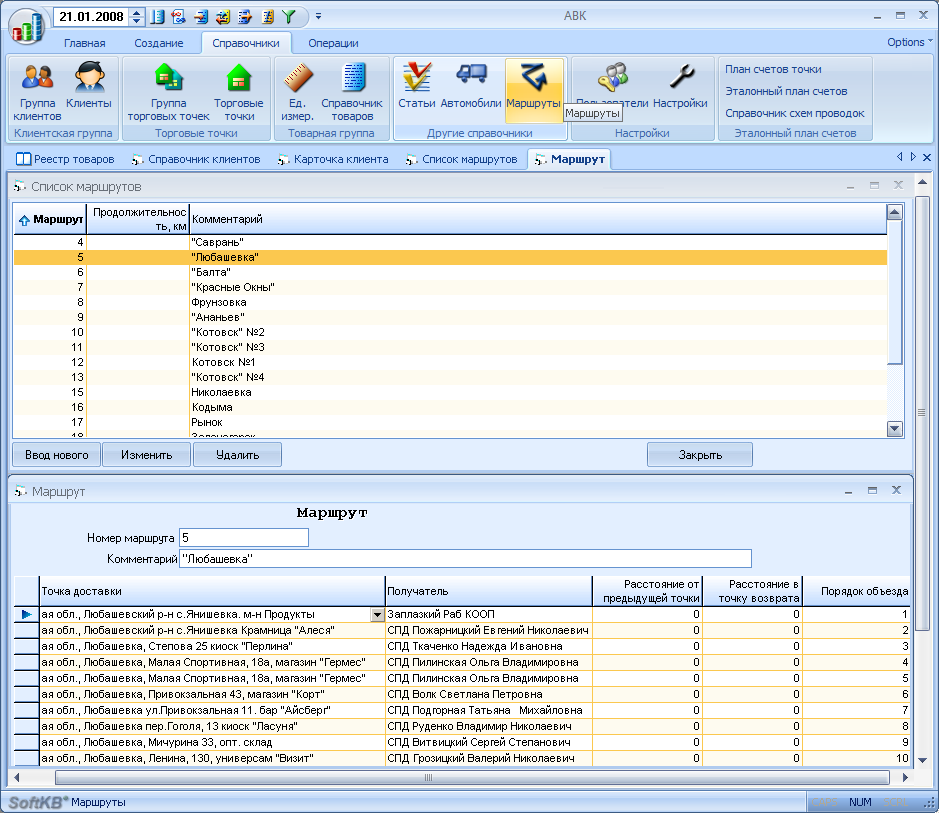Open the Точка доставки dropdown in first row

[x=377, y=614]
